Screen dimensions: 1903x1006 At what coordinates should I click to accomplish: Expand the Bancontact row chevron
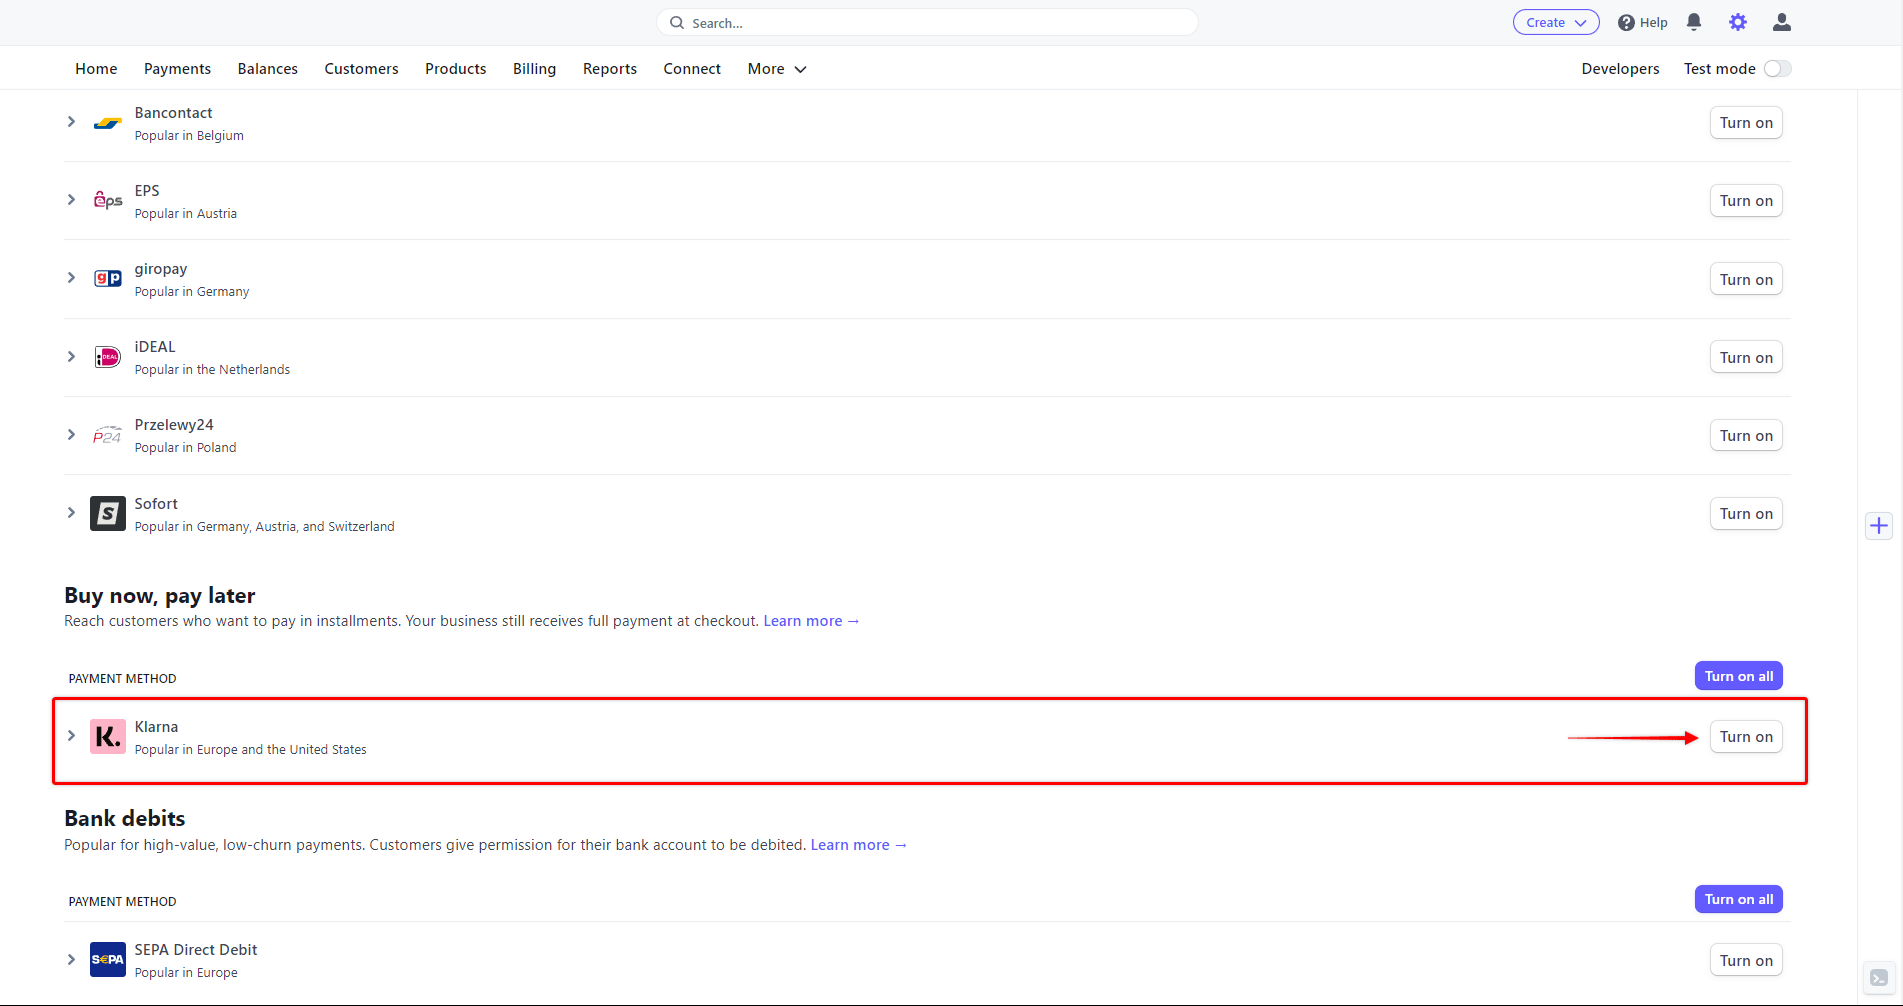click(x=71, y=122)
